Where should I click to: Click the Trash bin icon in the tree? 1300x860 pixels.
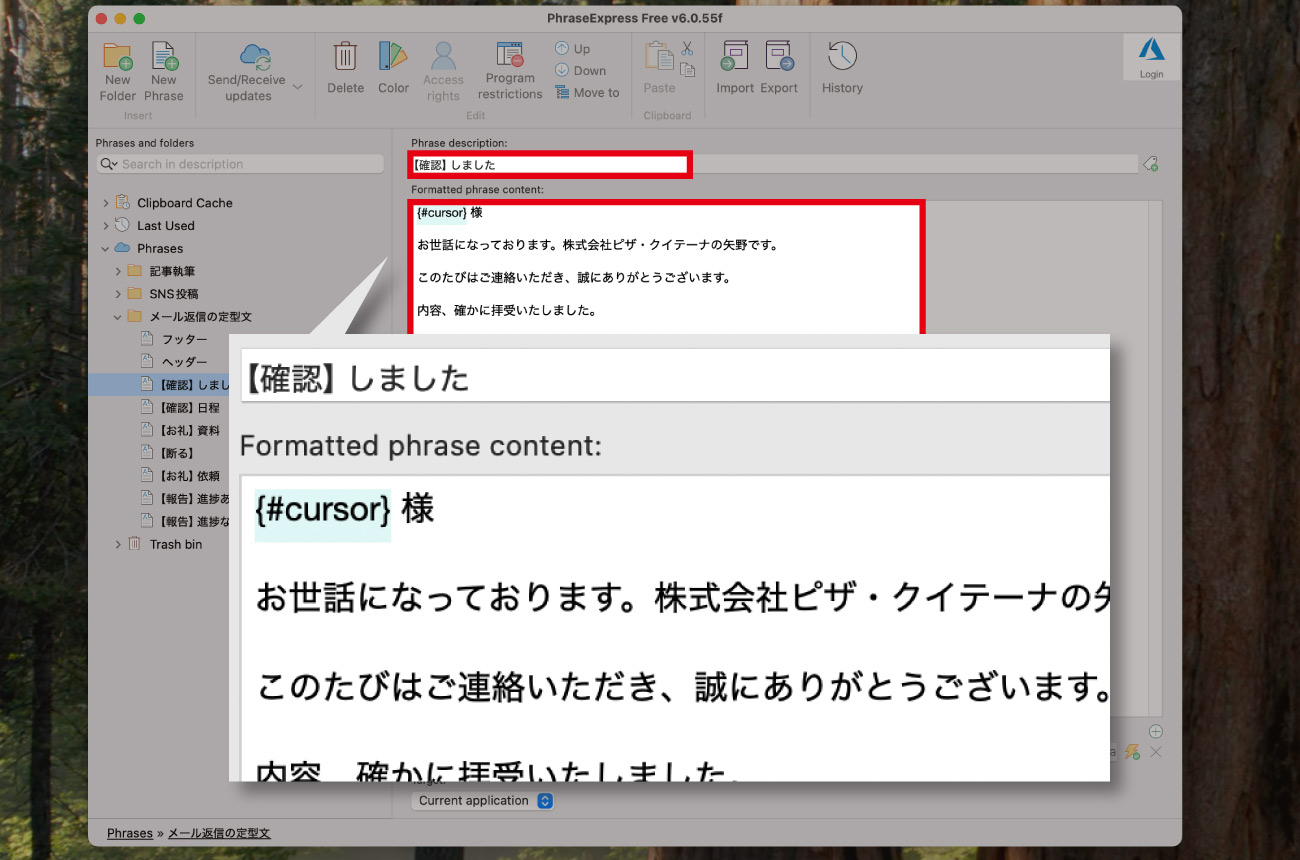[x=134, y=544]
